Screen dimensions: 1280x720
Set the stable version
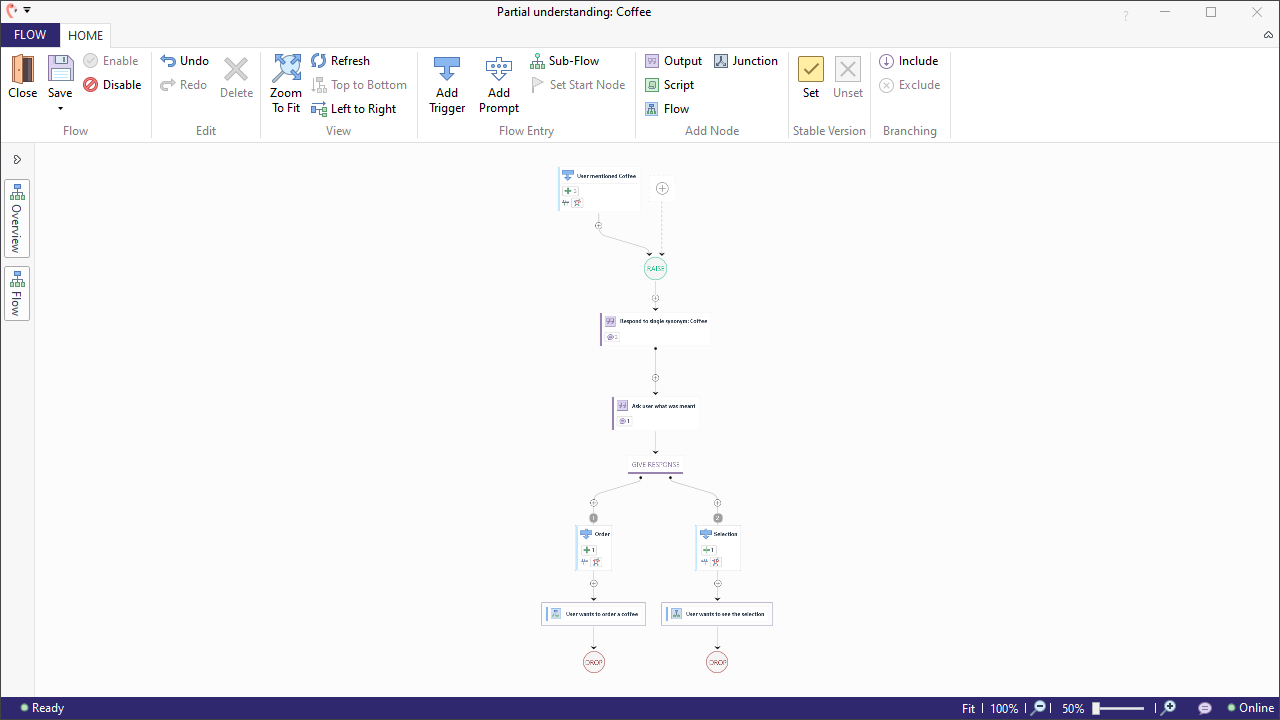[811, 71]
